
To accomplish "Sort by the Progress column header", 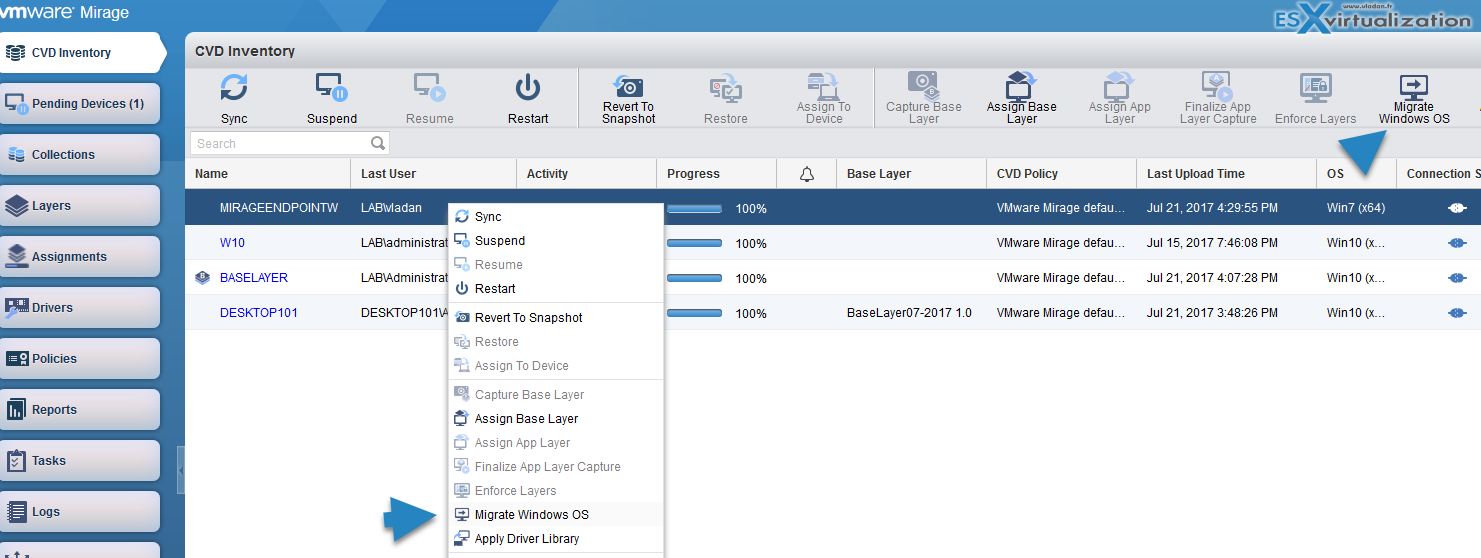I will point(716,174).
